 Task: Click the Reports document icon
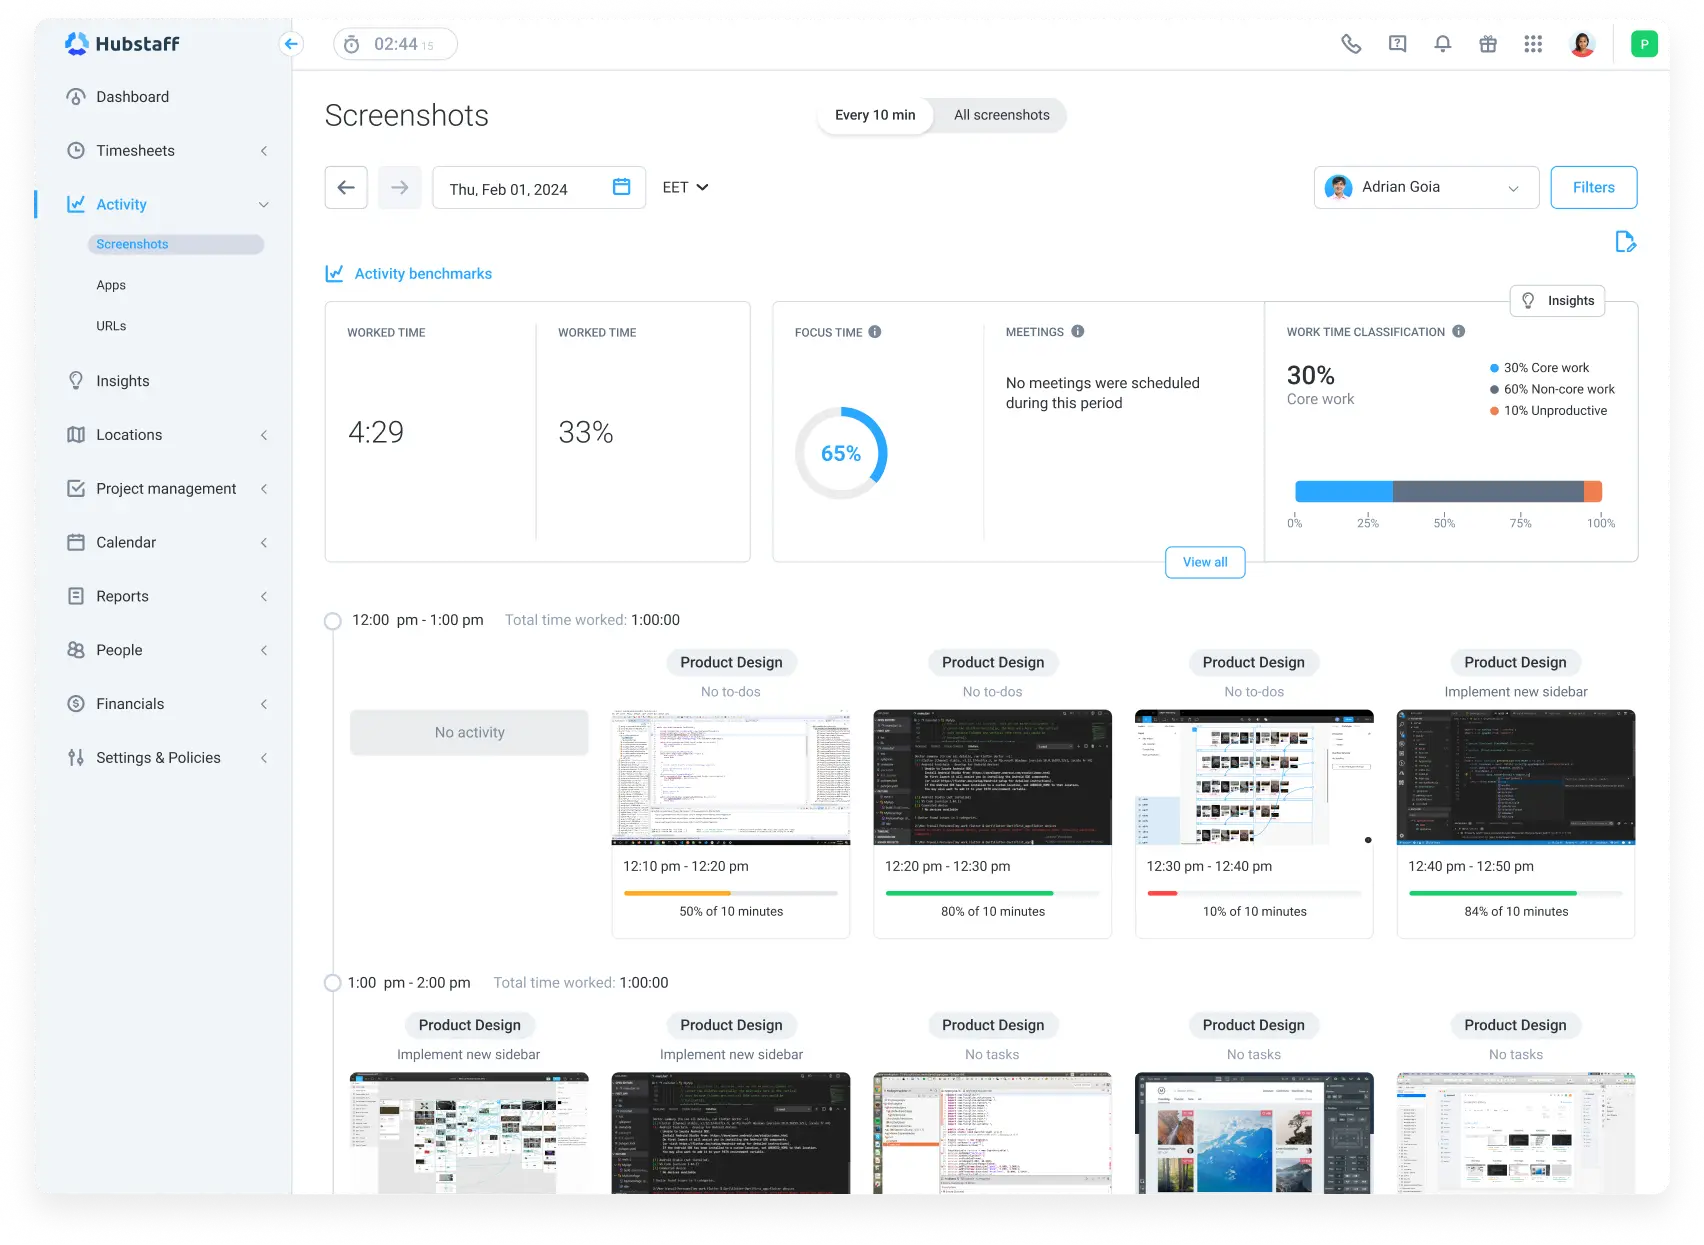pyautogui.click(x=76, y=596)
